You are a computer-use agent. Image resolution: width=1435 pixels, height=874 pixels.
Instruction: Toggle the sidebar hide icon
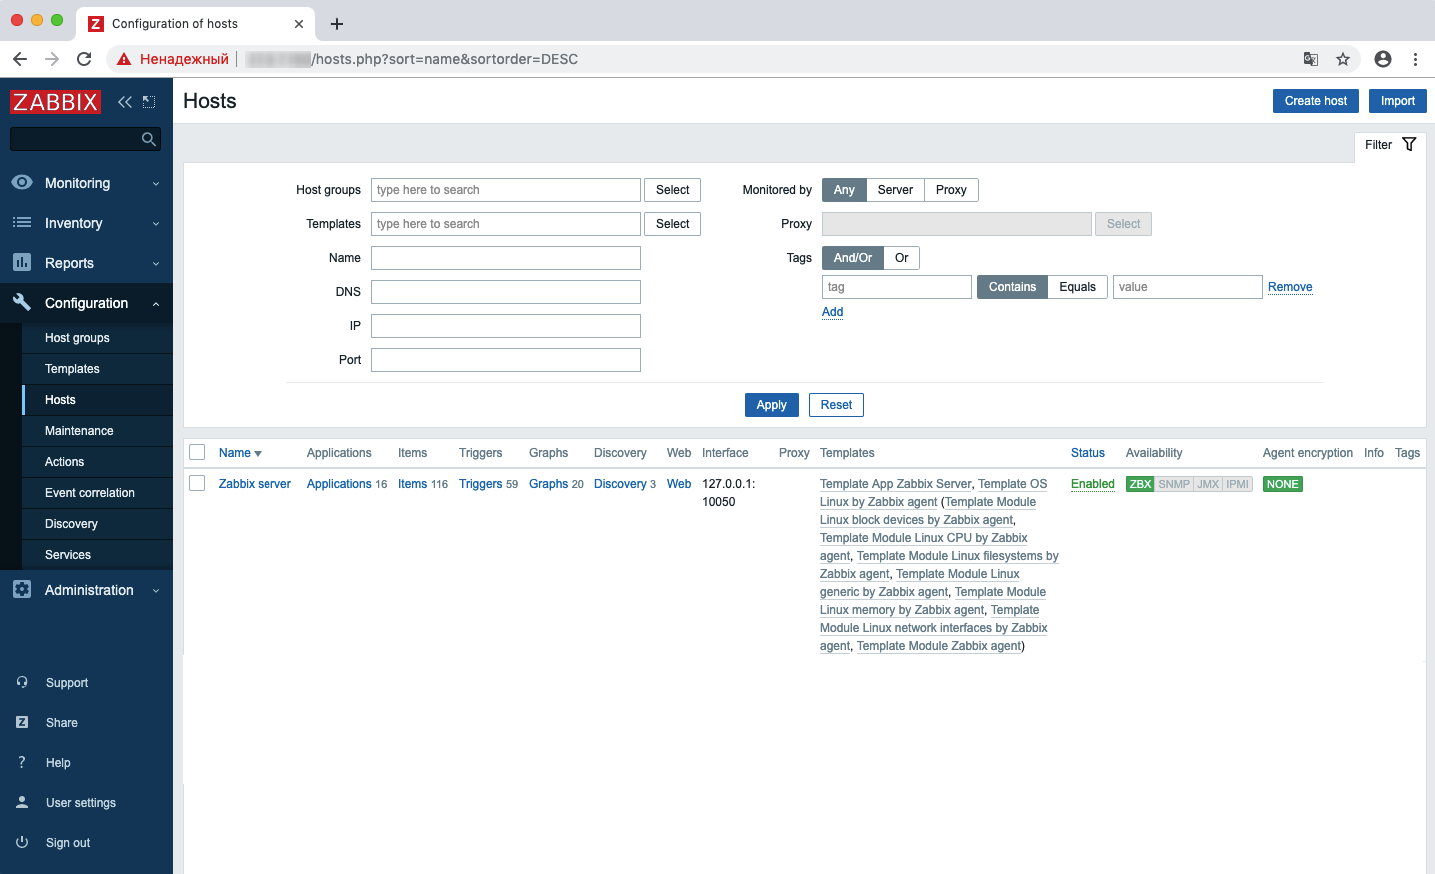pyautogui.click(x=149, y=102)
